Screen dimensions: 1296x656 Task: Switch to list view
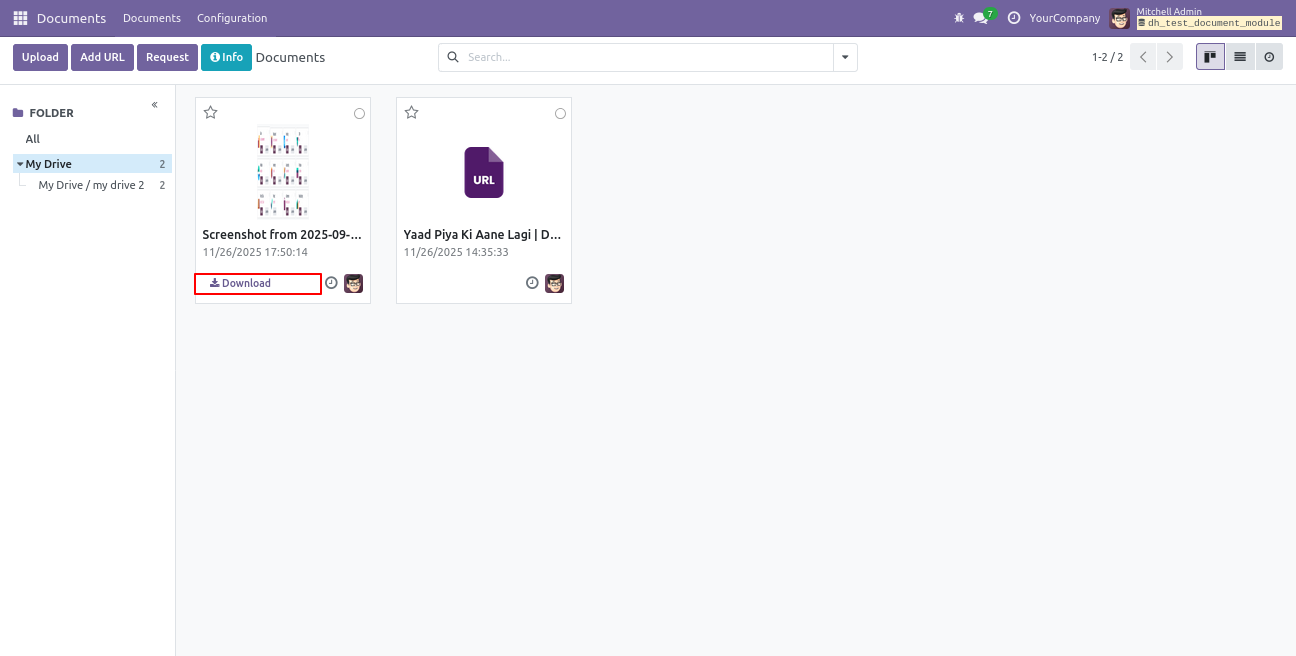click(x=1240, y=57)
